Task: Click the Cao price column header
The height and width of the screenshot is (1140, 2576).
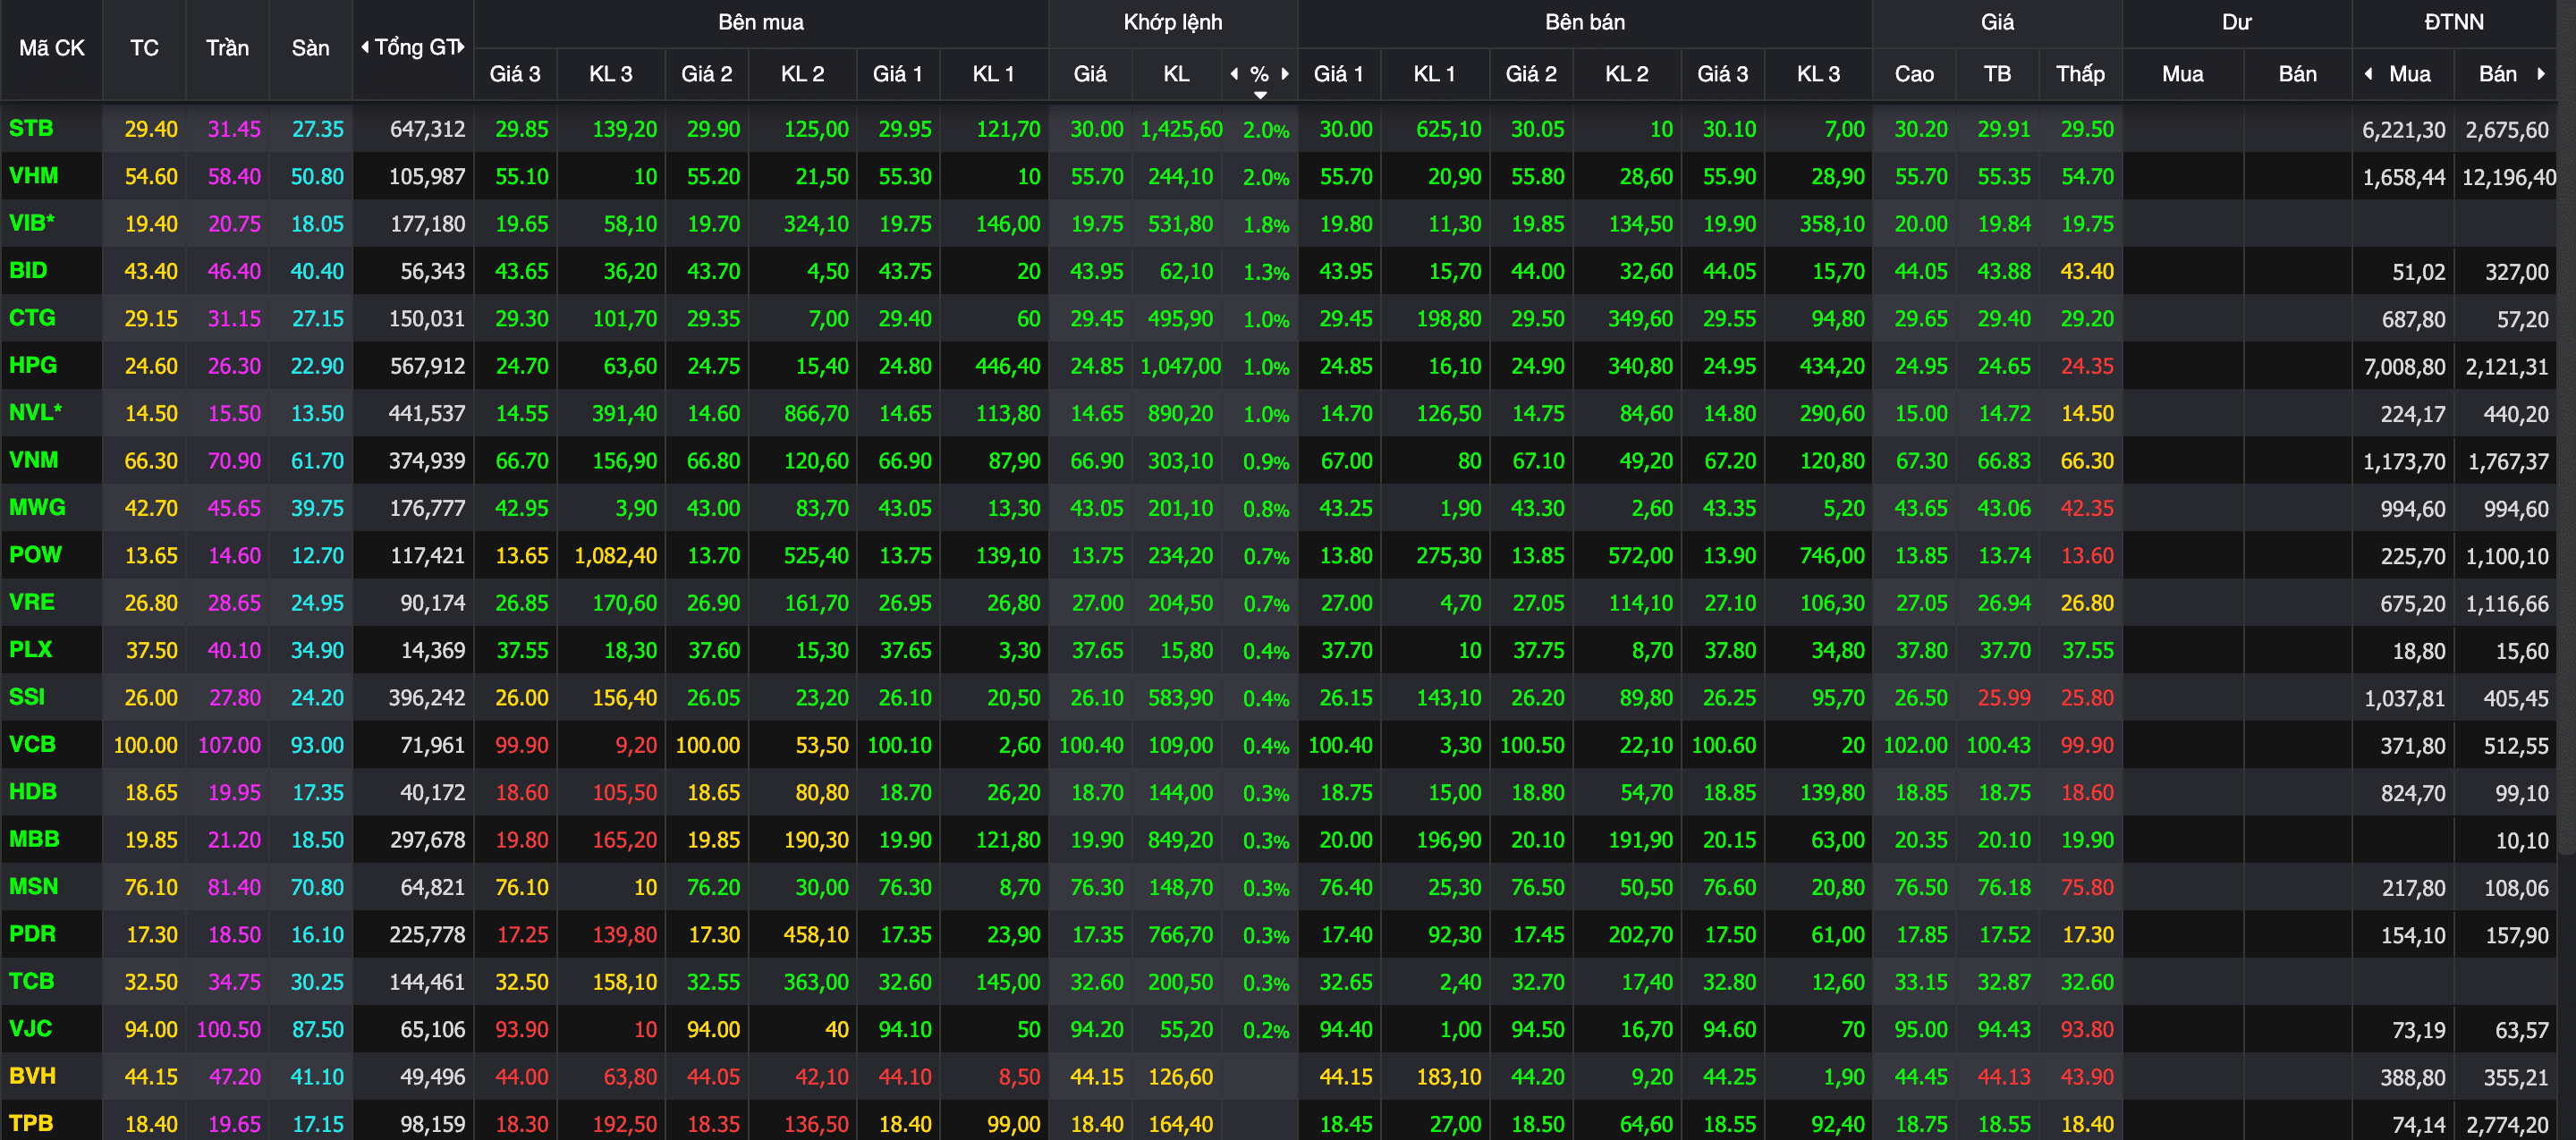Action: 1914,74
